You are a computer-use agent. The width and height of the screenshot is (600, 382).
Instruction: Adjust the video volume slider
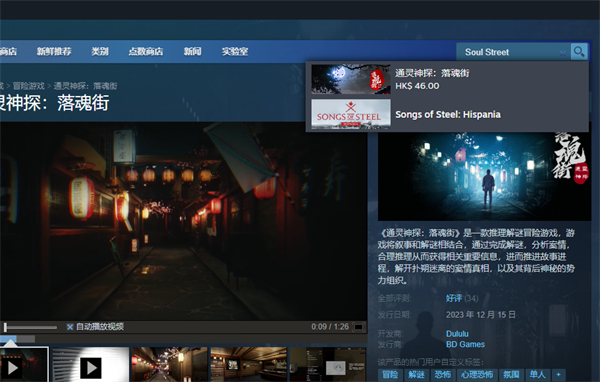click(x=31, y=327)
